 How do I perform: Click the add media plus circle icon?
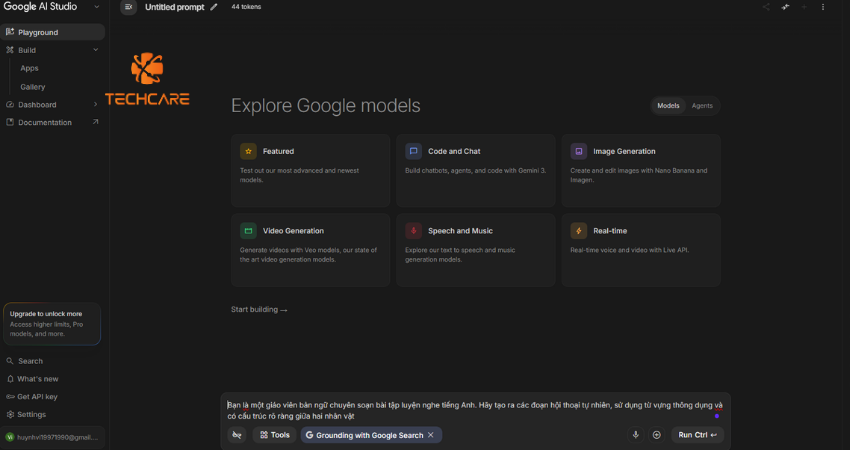(x=656, y=435)
